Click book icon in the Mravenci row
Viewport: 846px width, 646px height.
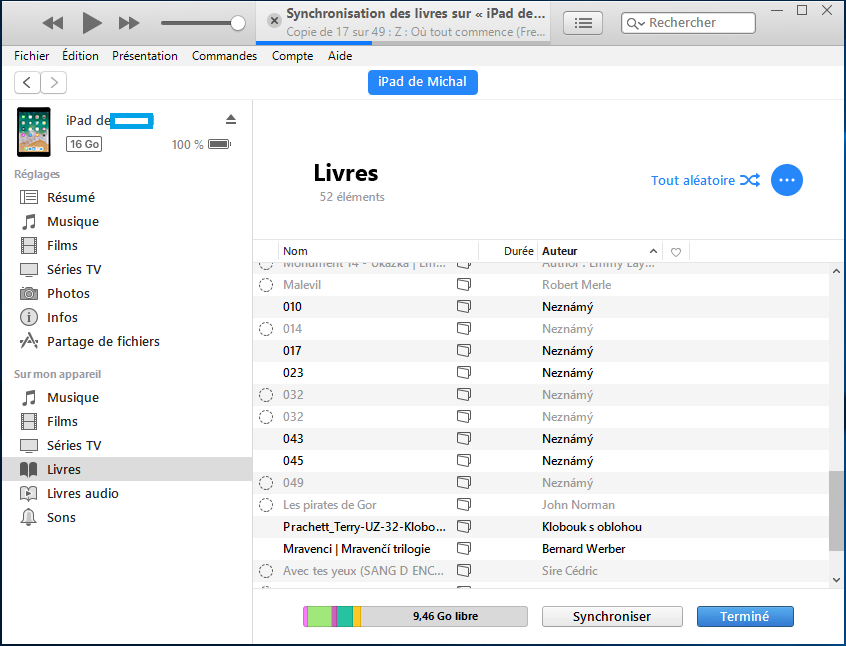click(x=464, y=549)
